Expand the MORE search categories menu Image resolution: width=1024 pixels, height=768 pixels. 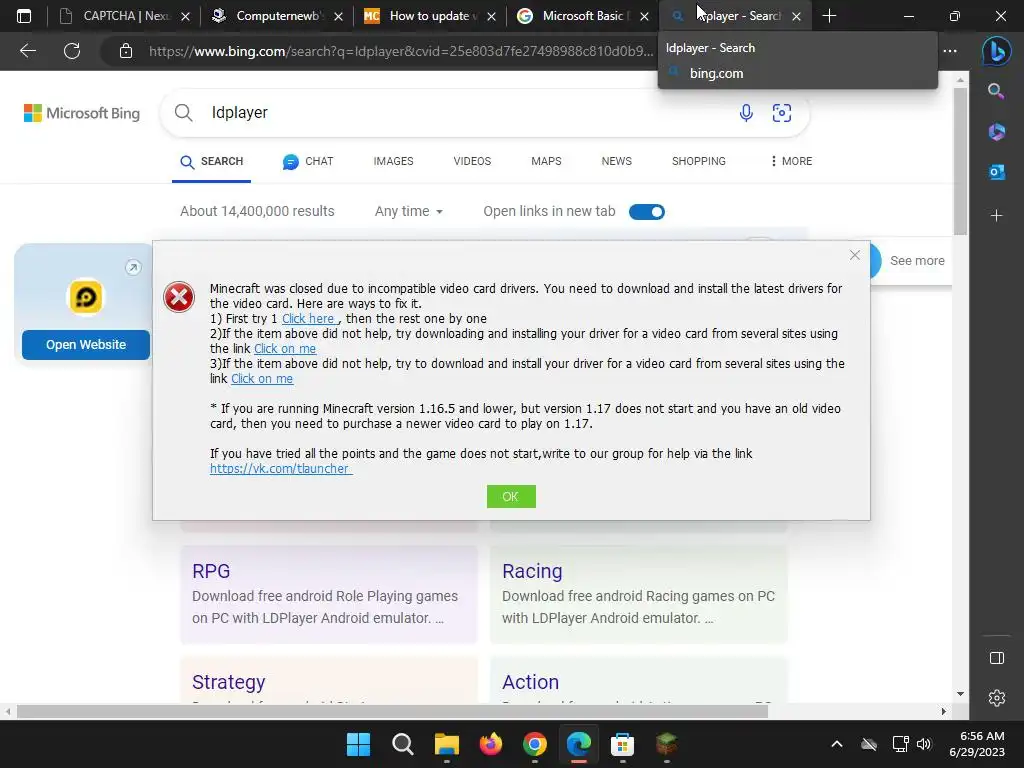(x=791, y=161)
